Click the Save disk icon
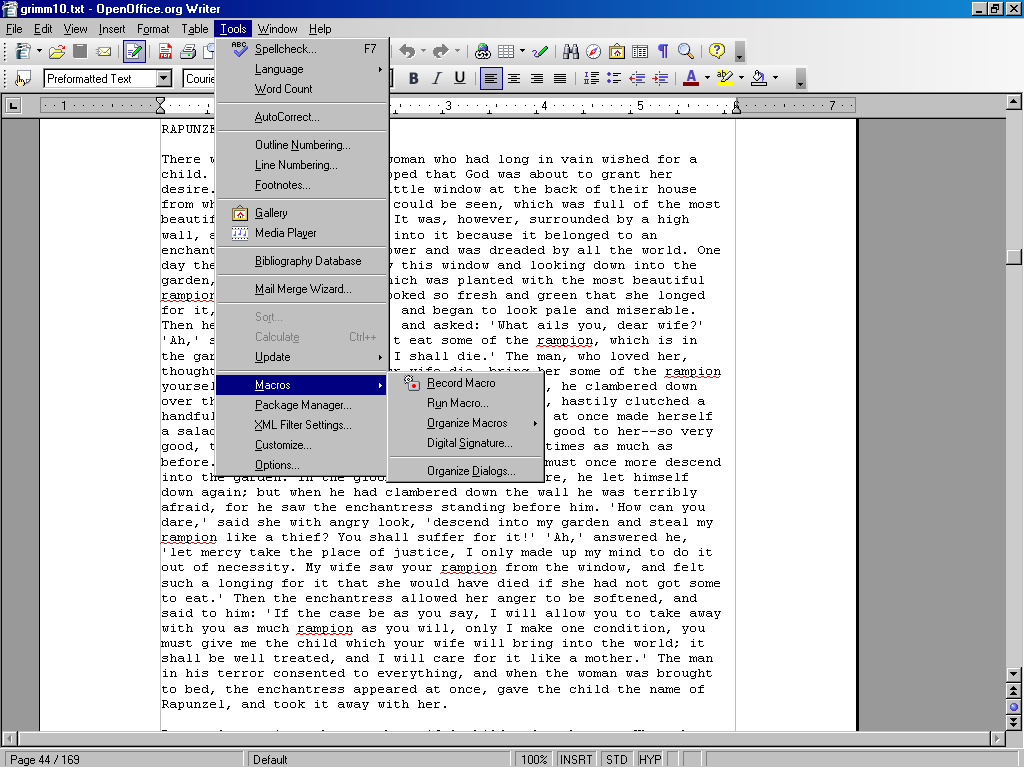Image resolution: width=1024 pixels, height=768 pixels. pyautogui.click(x=80, y=51)
